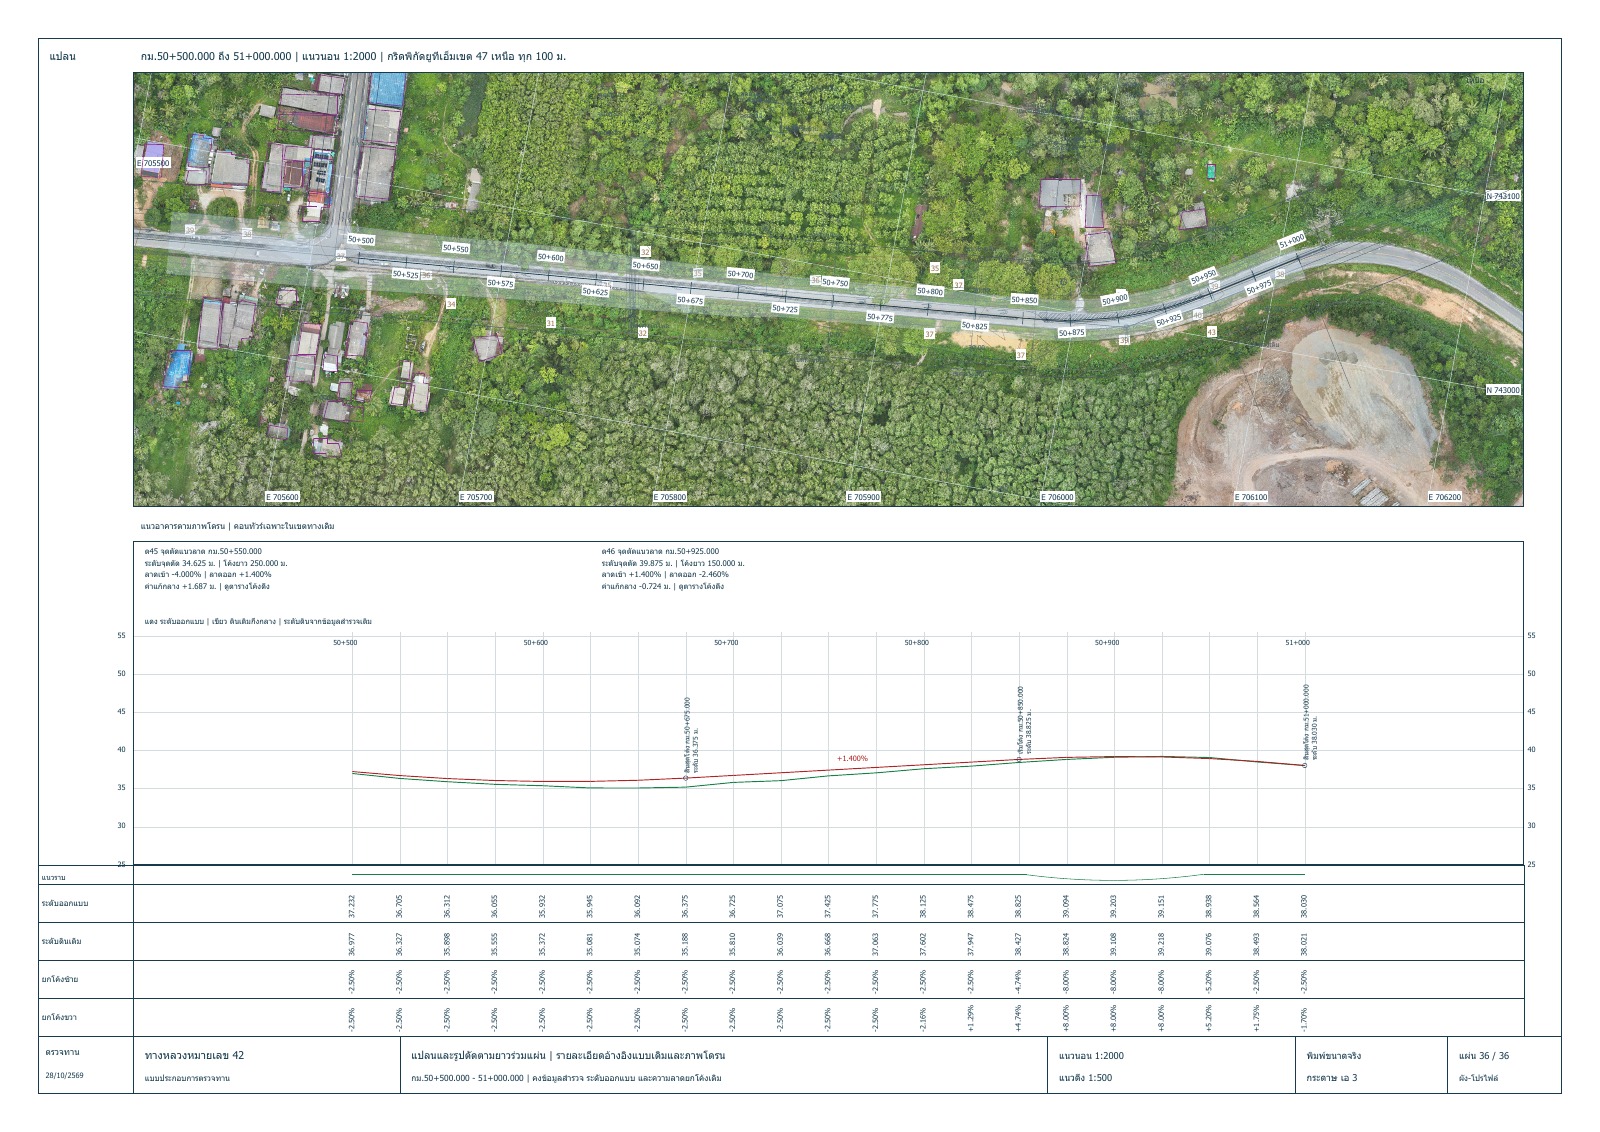Select northing label 'N 743000' on the plan

(1503, 390)
